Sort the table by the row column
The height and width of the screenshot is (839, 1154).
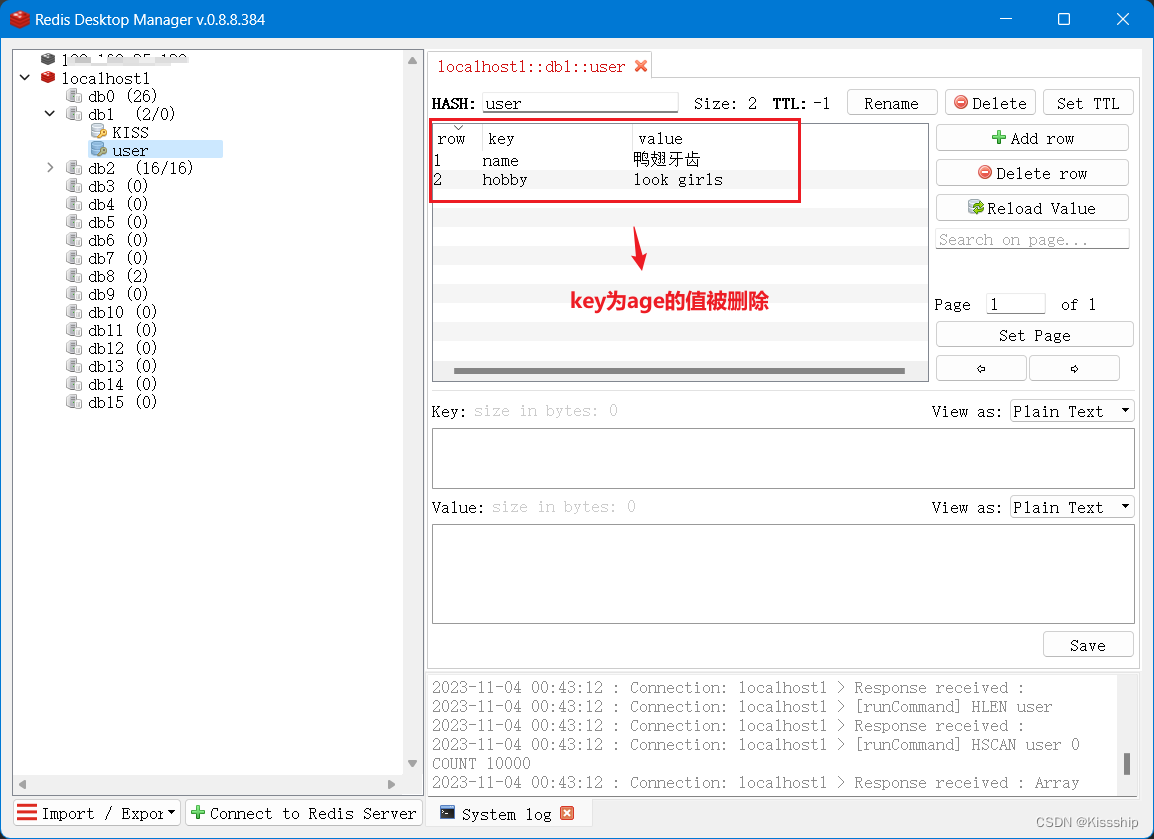pos(452,138)
